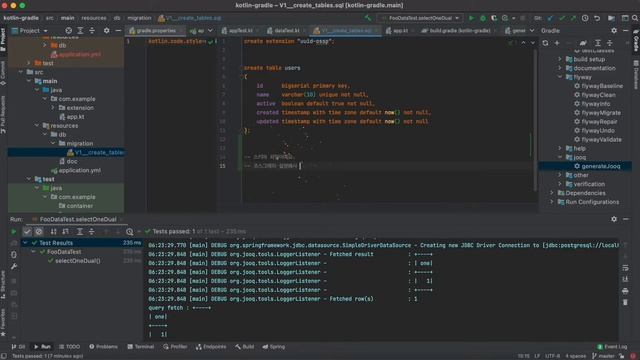Click master git branch in status bar

coord(603,356)
